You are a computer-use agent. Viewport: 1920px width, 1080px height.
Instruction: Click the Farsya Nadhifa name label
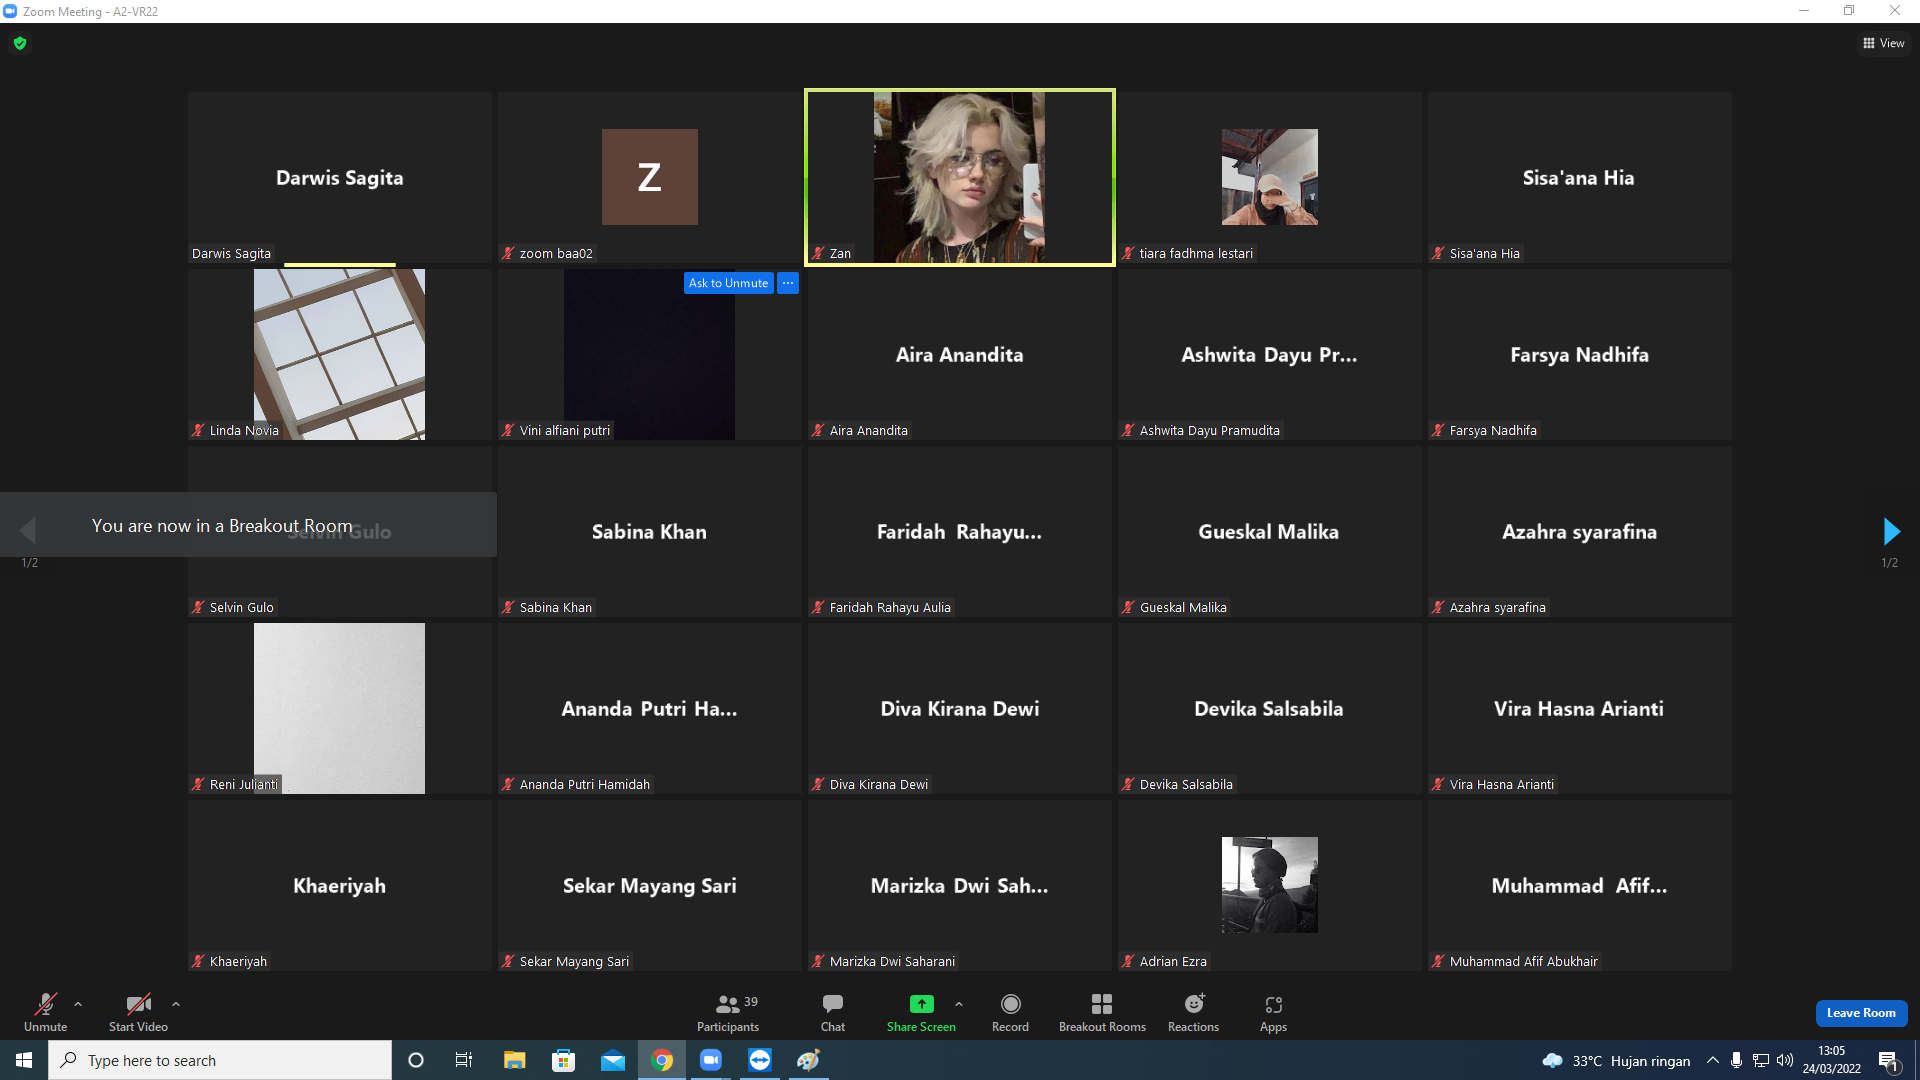(x=1493, y=431)
